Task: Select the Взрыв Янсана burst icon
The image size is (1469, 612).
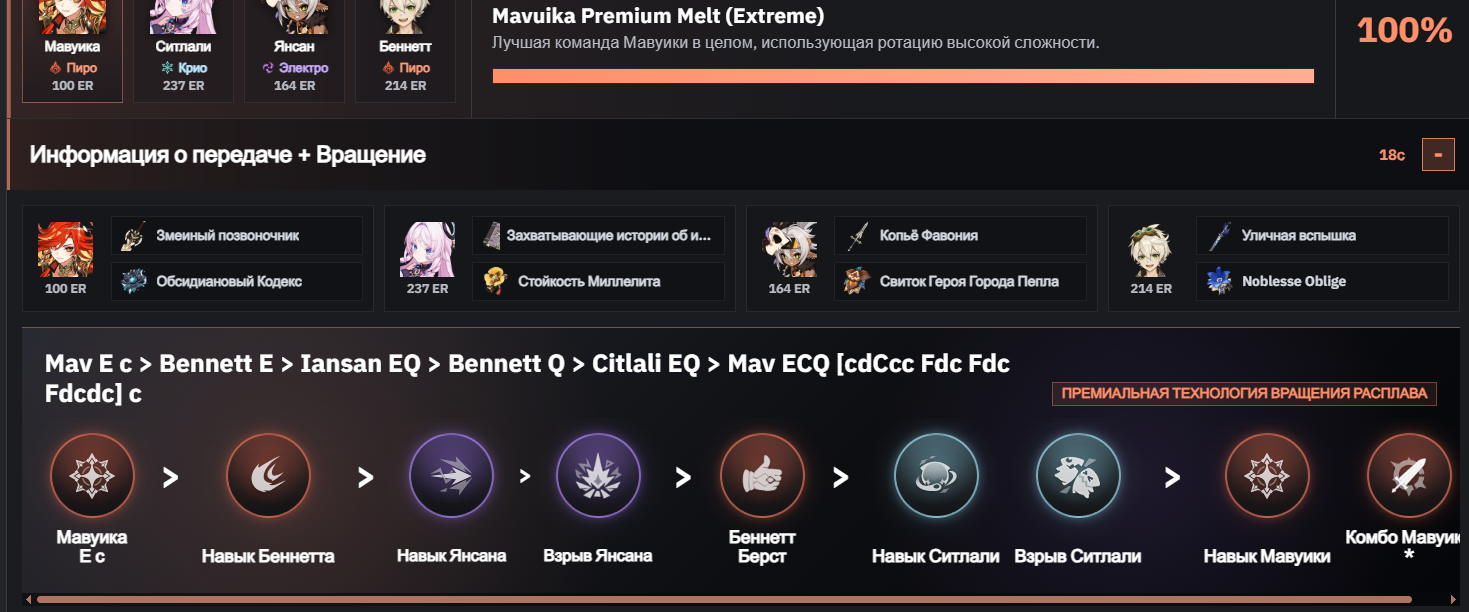Action: point(598,476)
